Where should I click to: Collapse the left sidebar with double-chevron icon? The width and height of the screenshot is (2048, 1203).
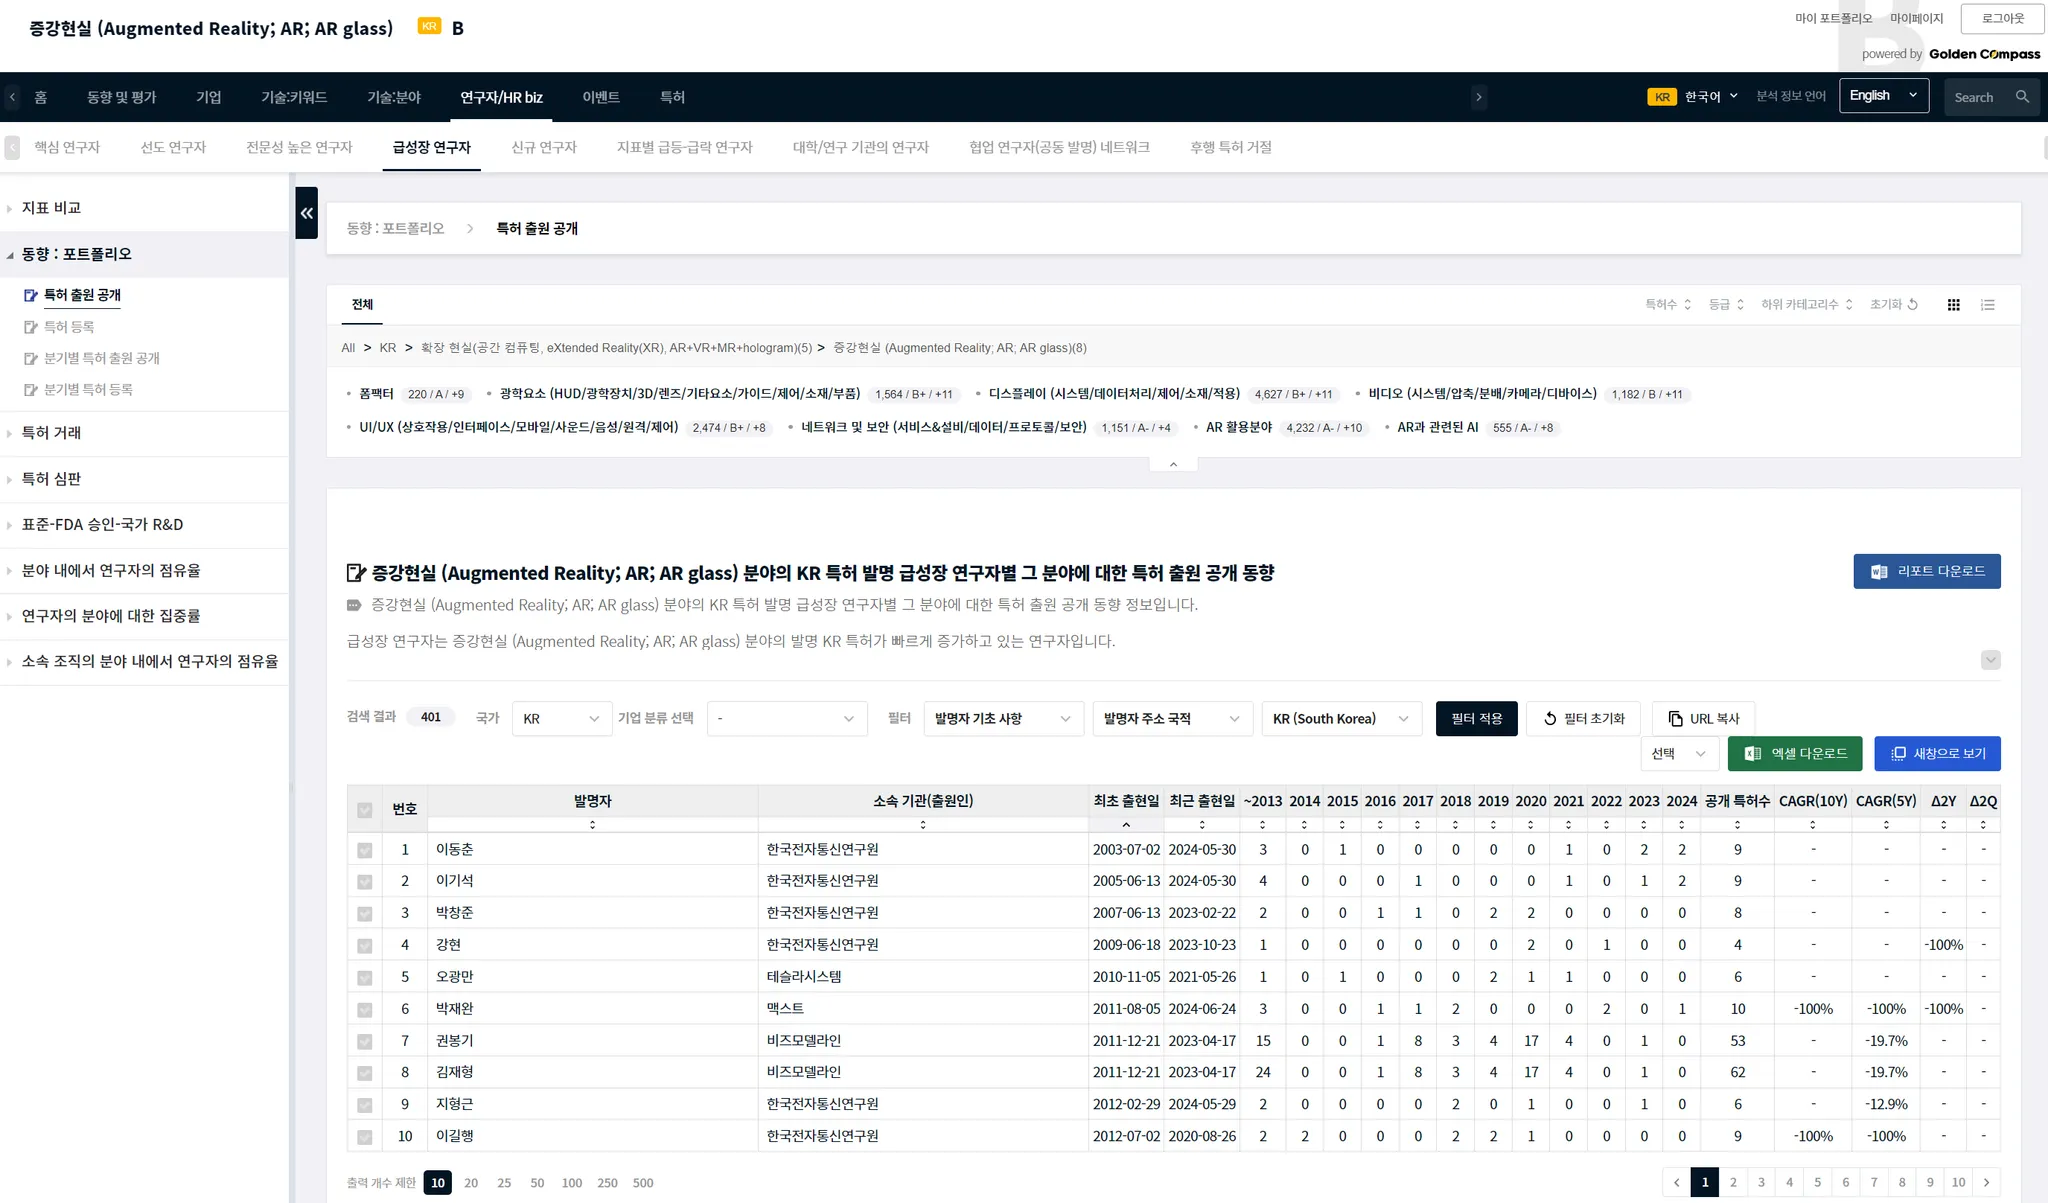pyautogui.click(x=306, y=213)
